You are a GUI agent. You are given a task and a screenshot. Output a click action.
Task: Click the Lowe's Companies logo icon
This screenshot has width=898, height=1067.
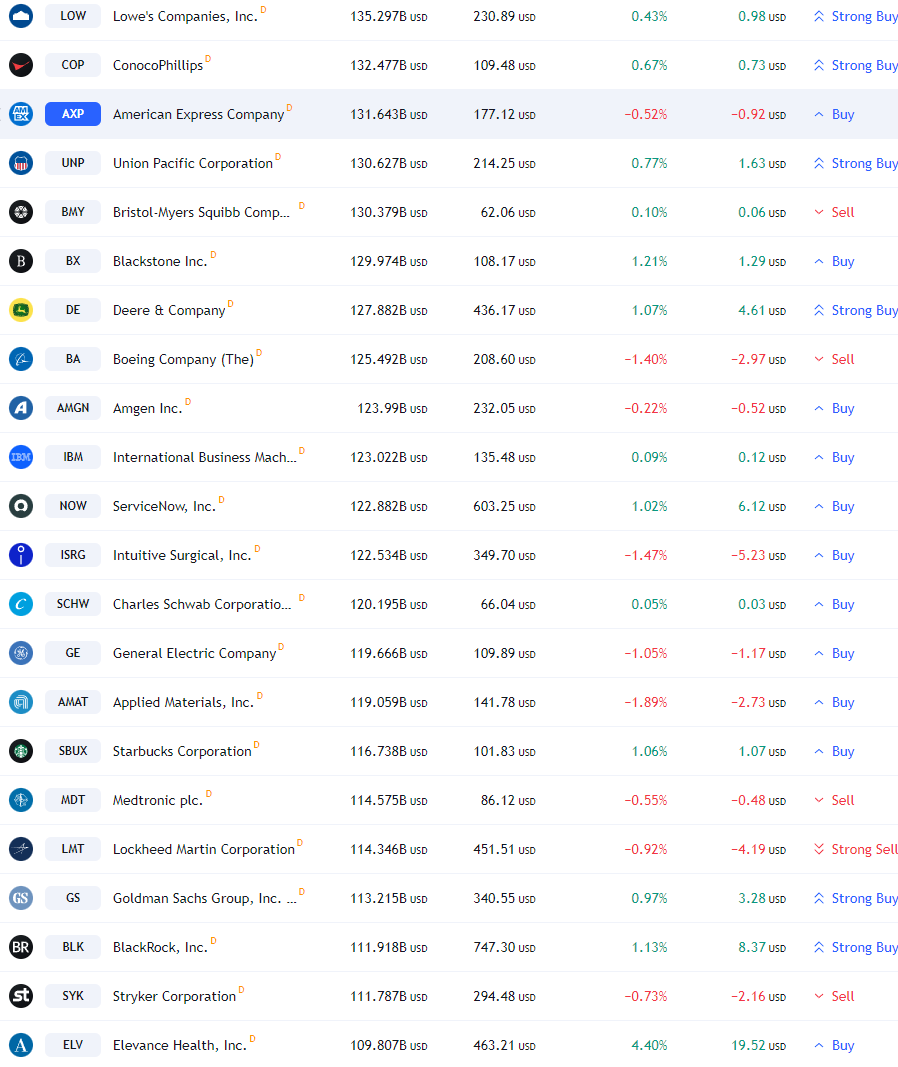(21, 16)
